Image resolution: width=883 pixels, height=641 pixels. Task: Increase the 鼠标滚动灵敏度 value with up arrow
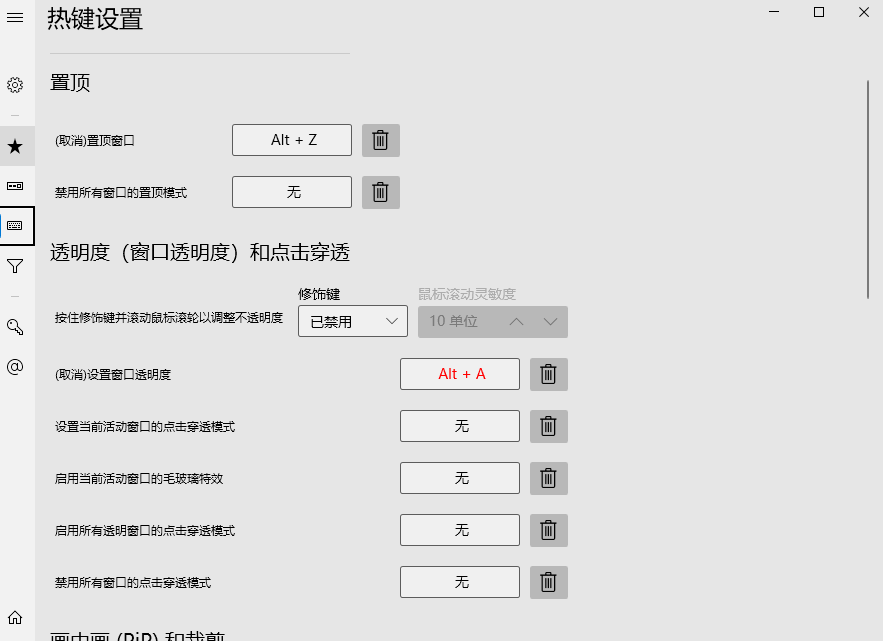point(516,322)
